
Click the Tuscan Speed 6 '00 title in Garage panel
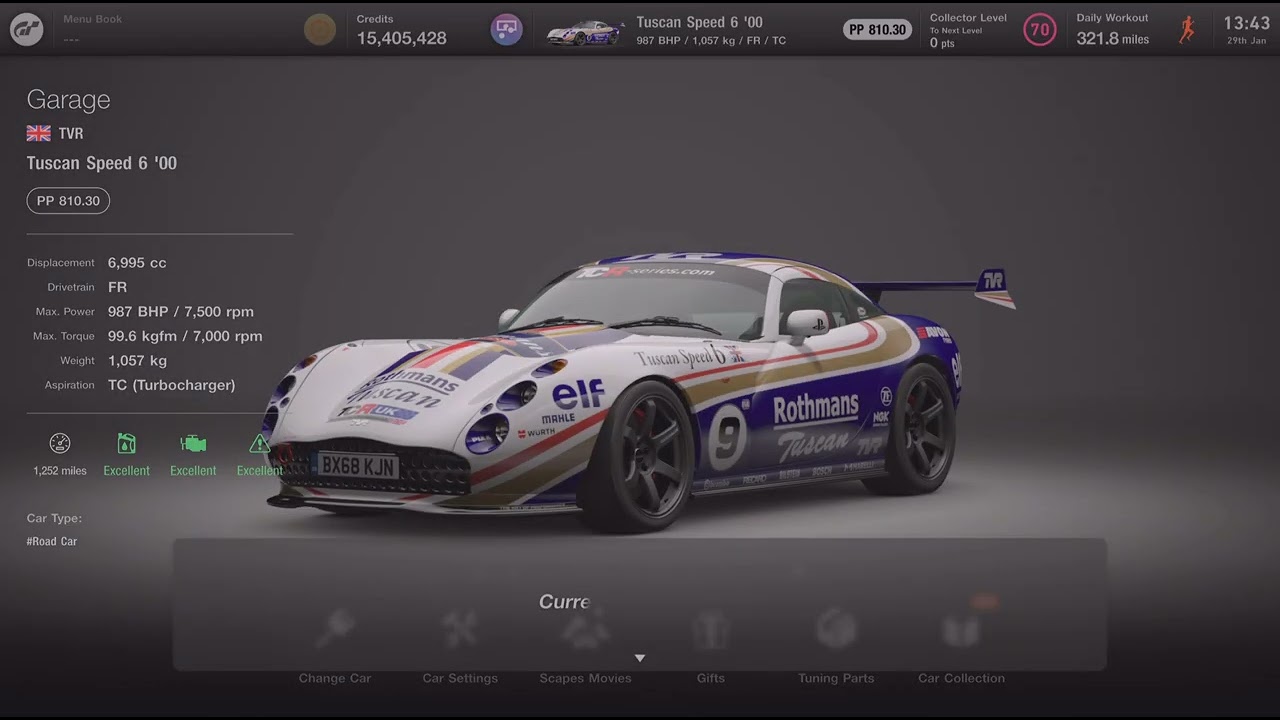coord(102,163)
